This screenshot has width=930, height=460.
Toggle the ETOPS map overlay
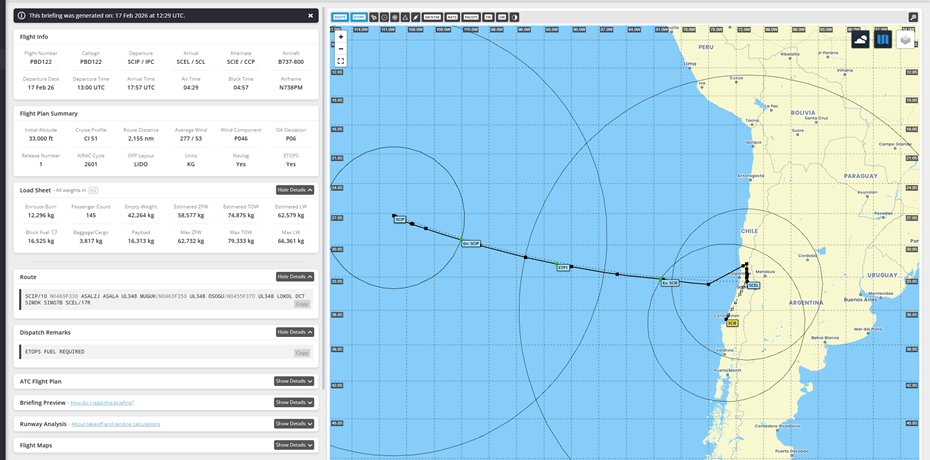(359, 17)
